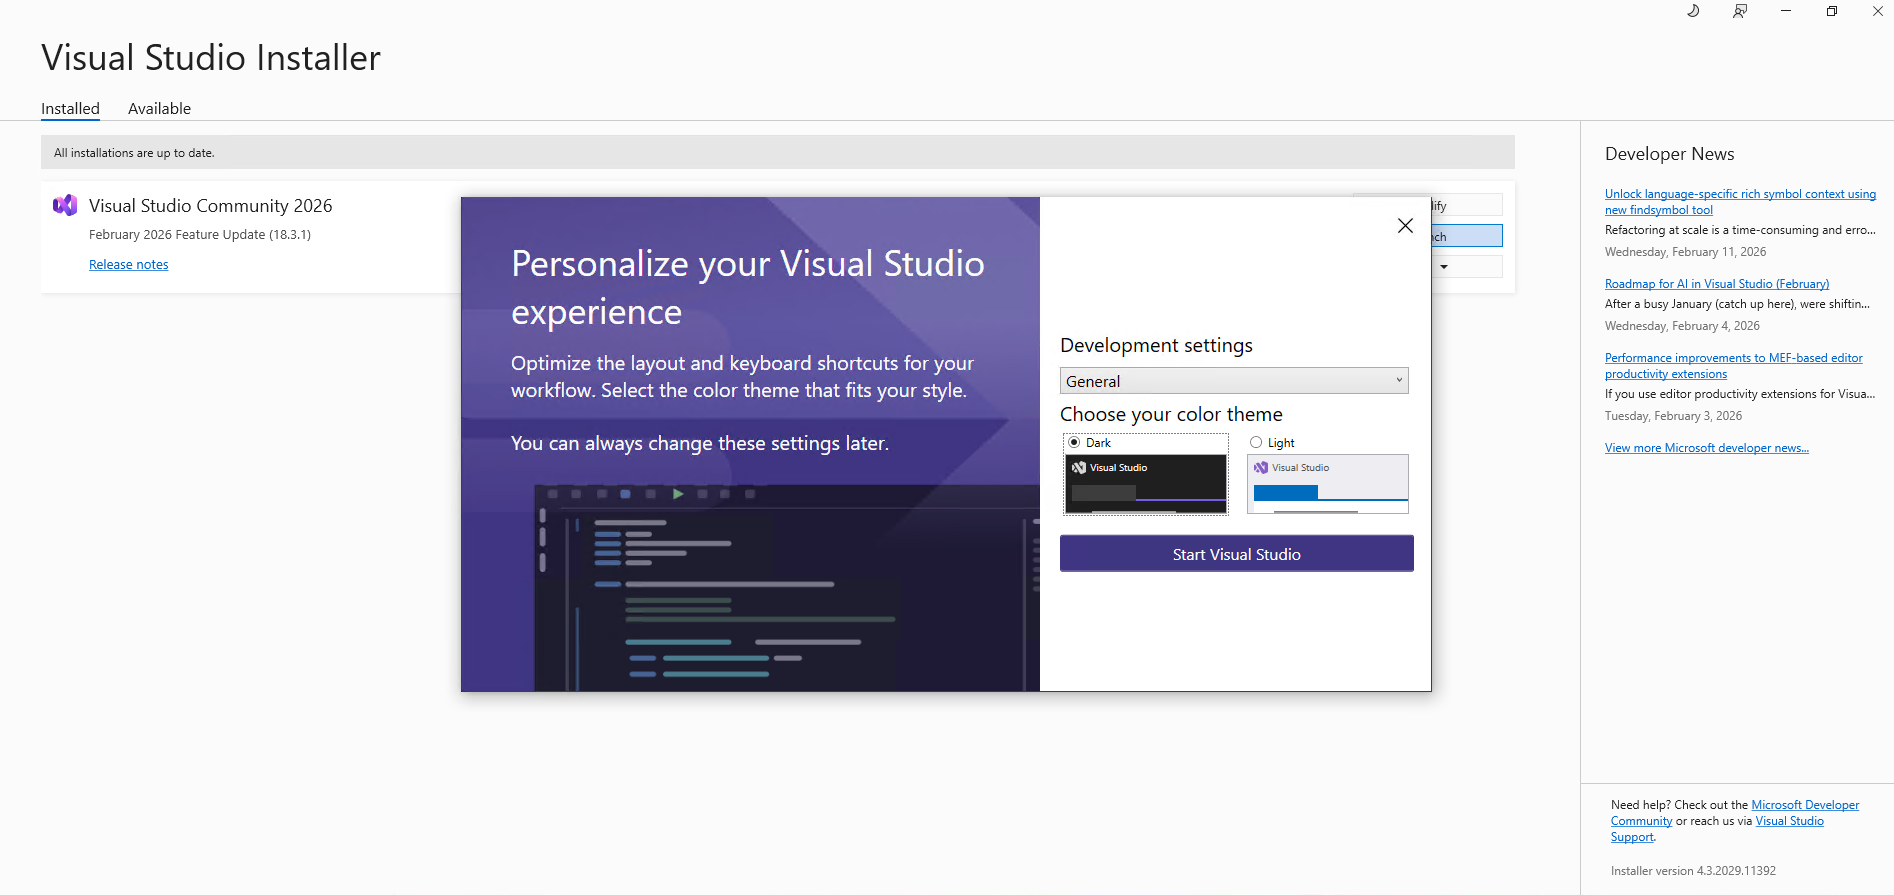Click the Start Visual Studio button
Viewport: 1894px width, 895px height.
click(x=1237, y=554)
